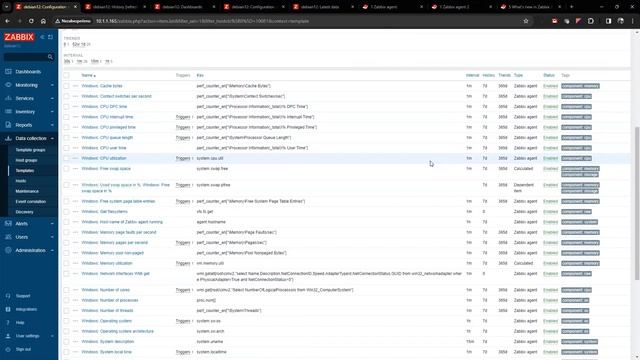The height and width of the screenshot is (360, 640).
Task: Go back with browser back arrow
Action: click(8, 21)
